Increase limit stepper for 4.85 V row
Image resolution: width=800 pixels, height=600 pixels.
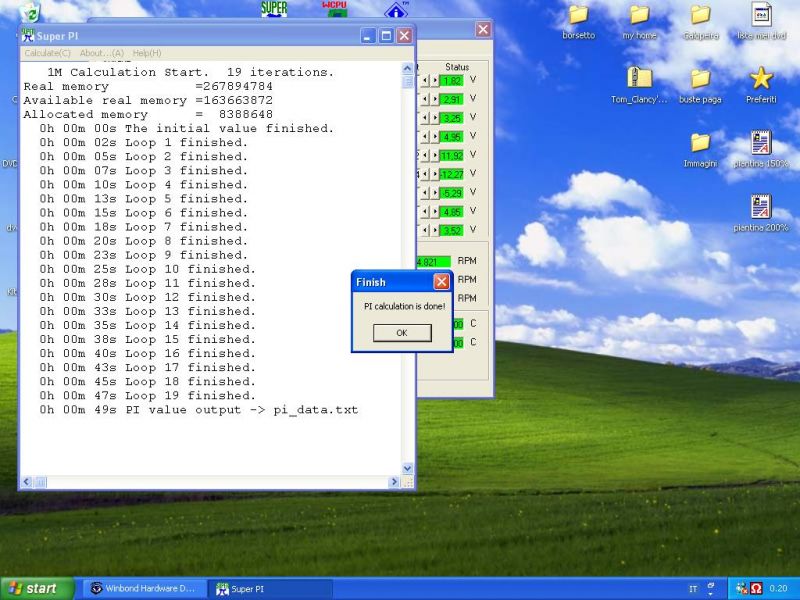(435, 212)
